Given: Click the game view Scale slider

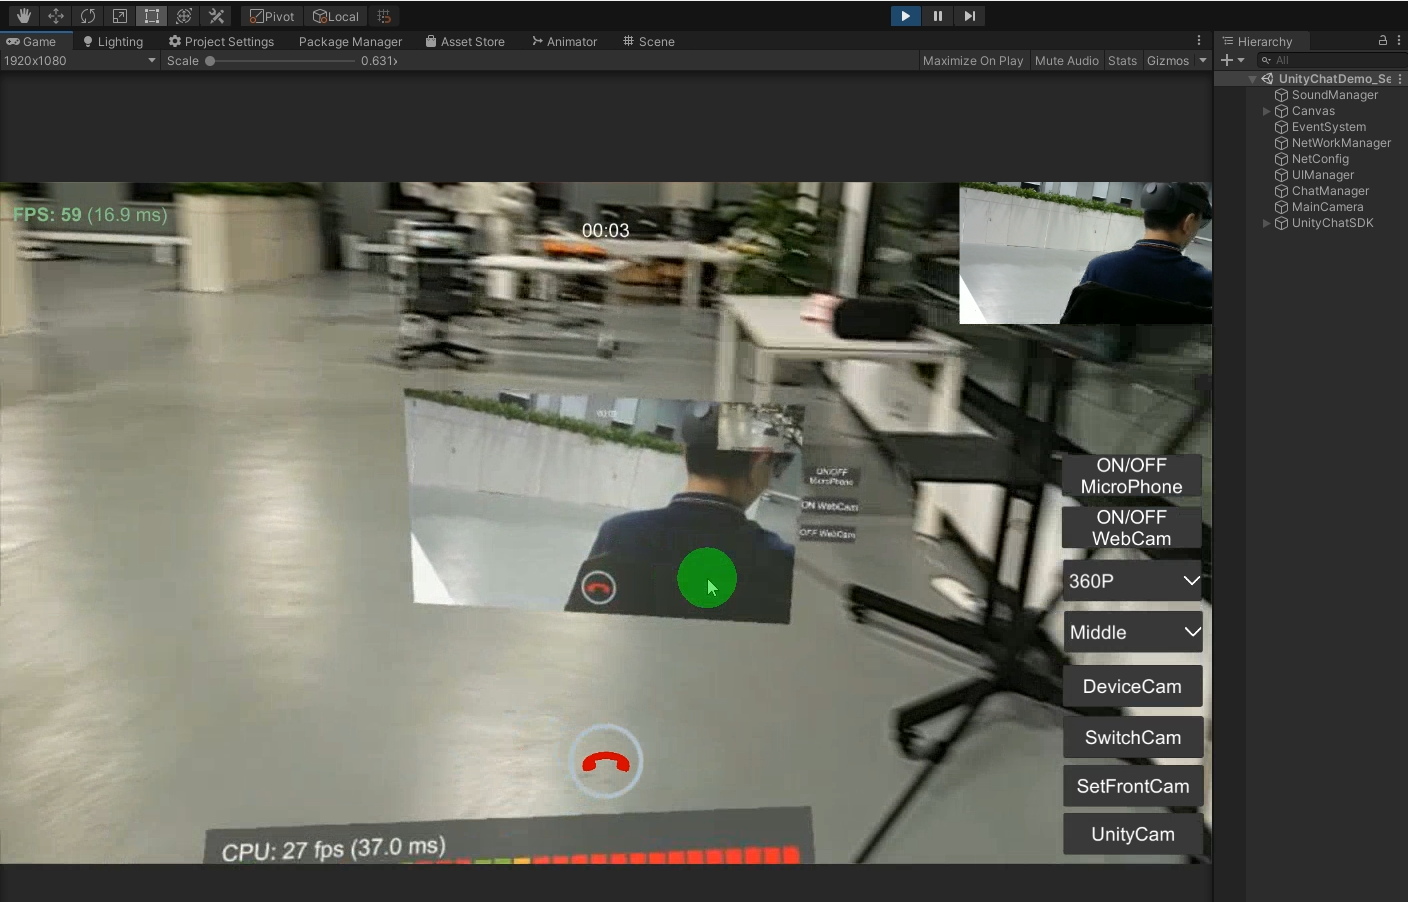Looking at the screenshot, I should point(280,61).
